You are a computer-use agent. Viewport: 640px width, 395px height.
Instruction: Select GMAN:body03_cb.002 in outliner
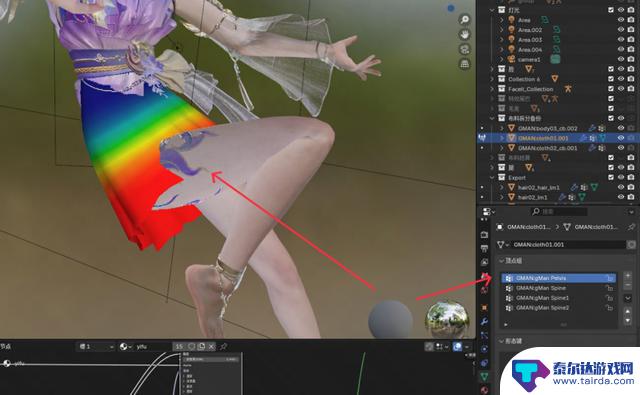547,128
